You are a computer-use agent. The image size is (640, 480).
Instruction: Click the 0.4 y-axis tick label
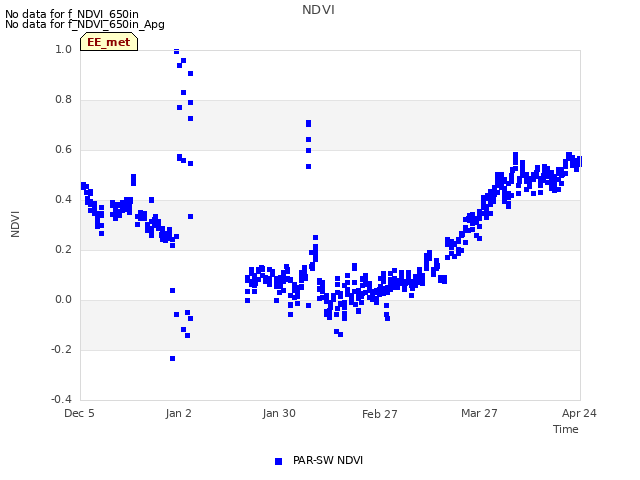point(63,200)
